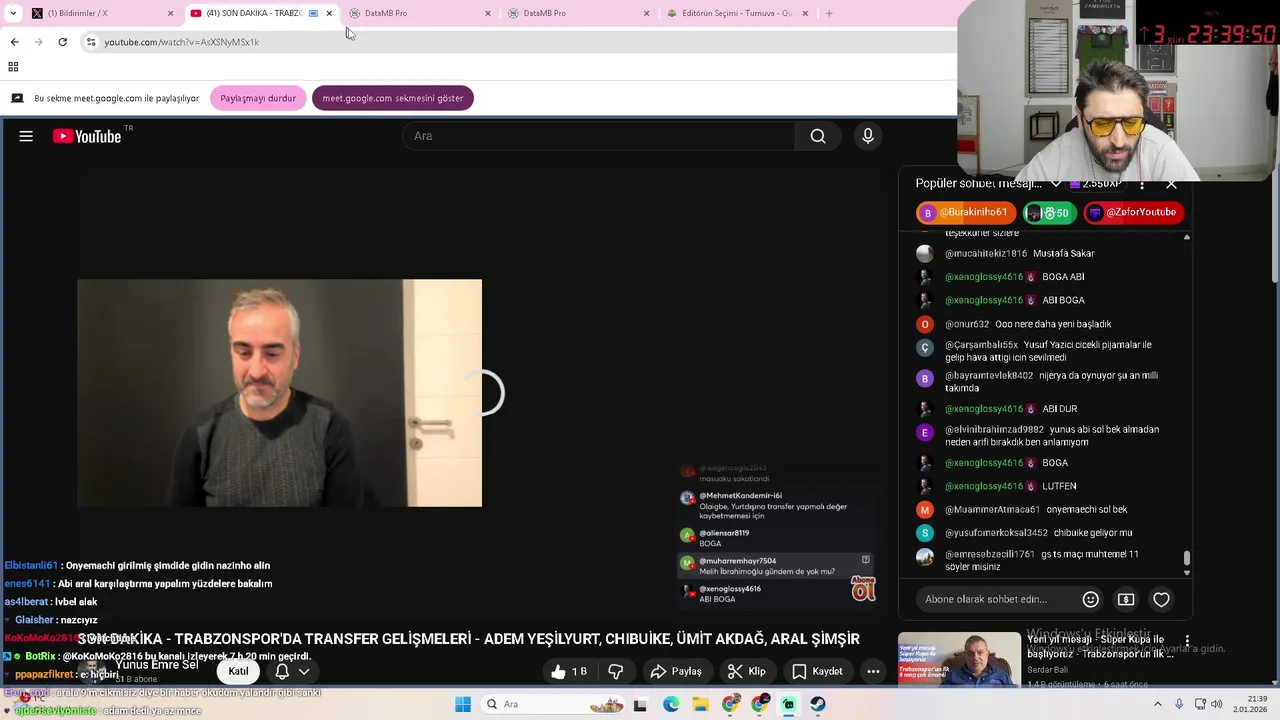Select chat message from @onur632
The height and width of the screenshot is (720, 1280).
[x=1028, y=324]
